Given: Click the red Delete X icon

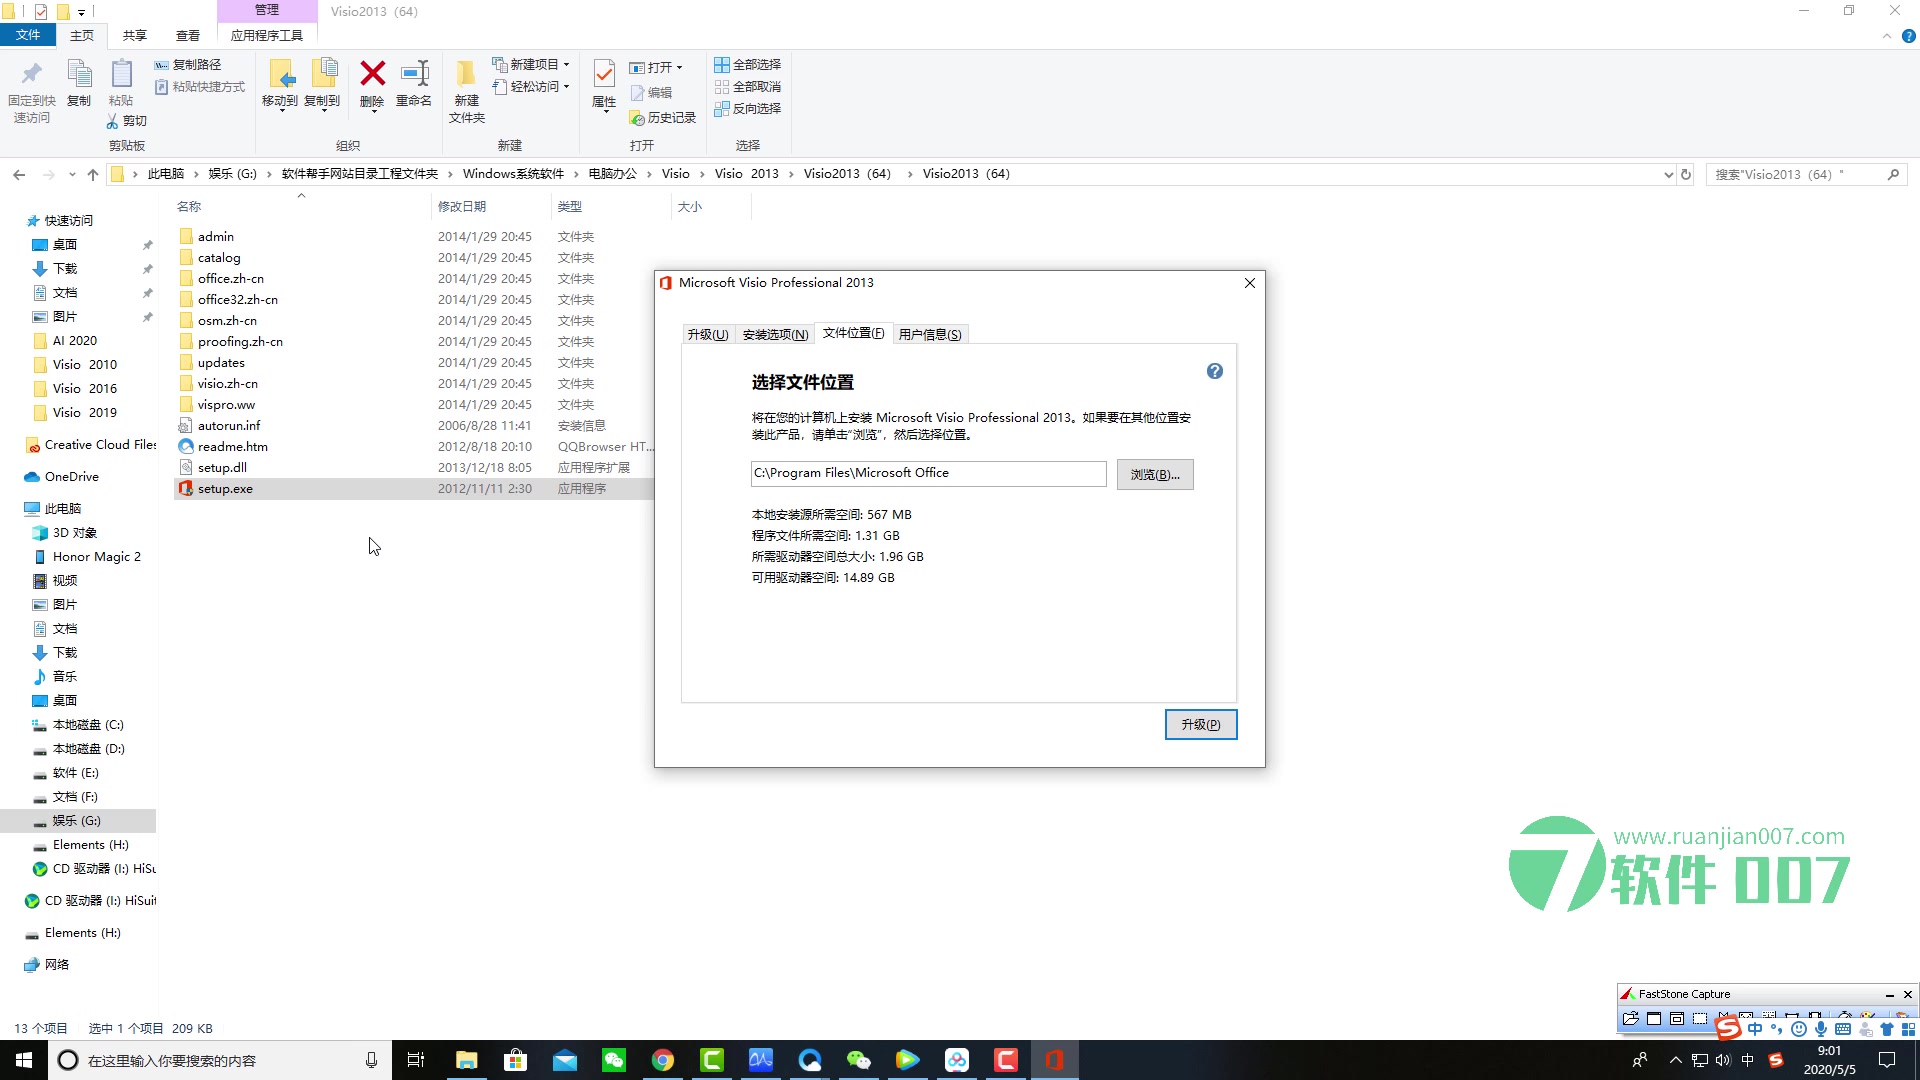Looking at the screenshot, I should pyautogui.click(x=372, y=73).
